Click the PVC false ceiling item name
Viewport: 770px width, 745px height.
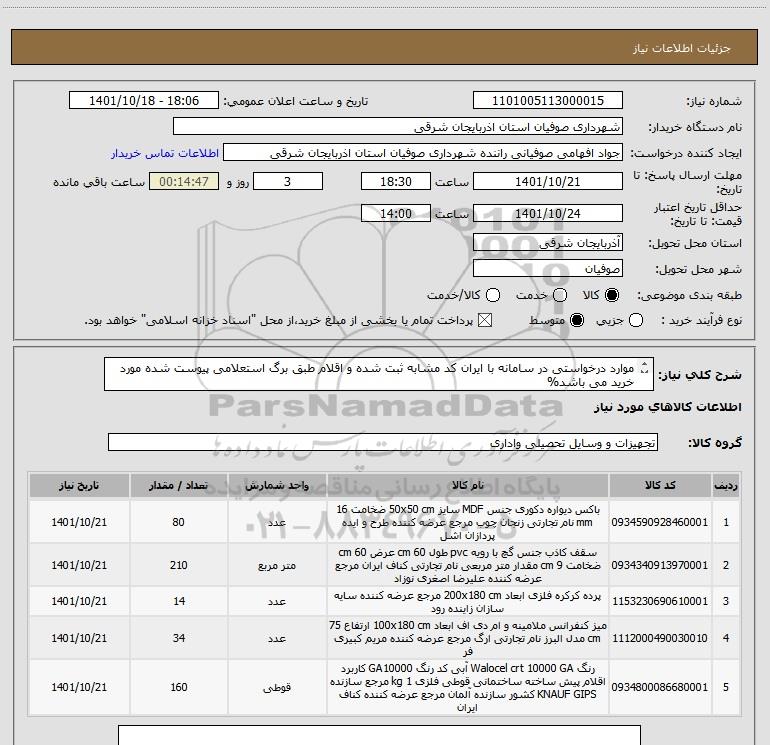[x=468, y=565]
